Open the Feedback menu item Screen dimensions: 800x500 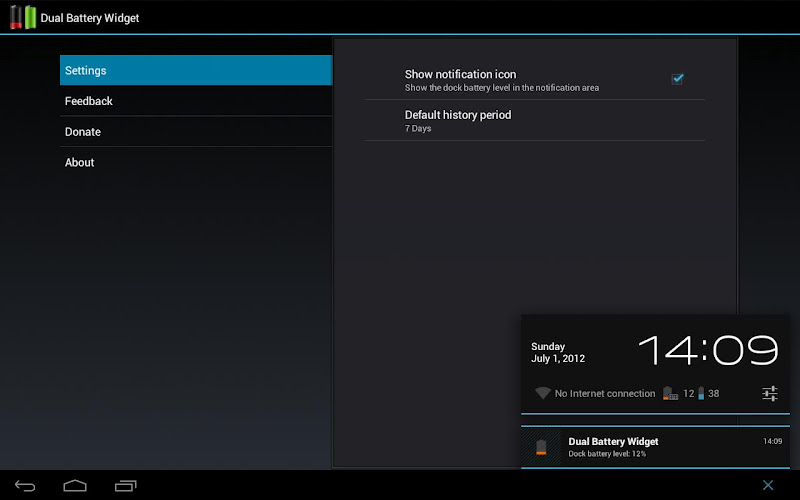tap(196, 101)
